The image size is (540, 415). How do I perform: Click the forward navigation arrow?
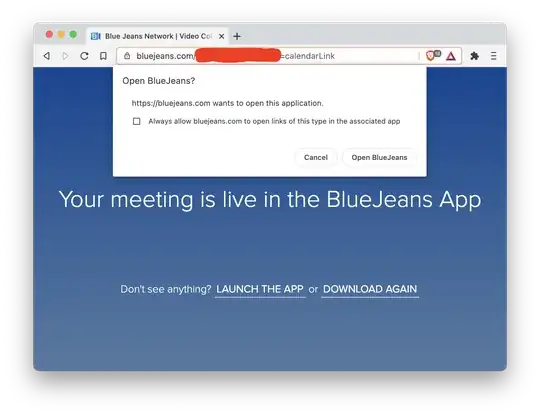[x=65, y=56]
